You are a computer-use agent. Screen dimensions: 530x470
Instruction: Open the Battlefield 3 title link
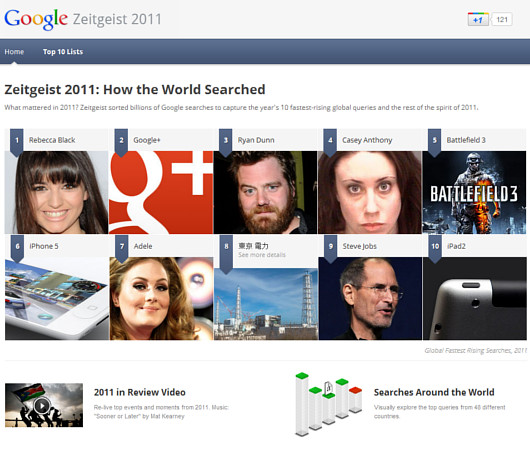[x=466, y=140]
